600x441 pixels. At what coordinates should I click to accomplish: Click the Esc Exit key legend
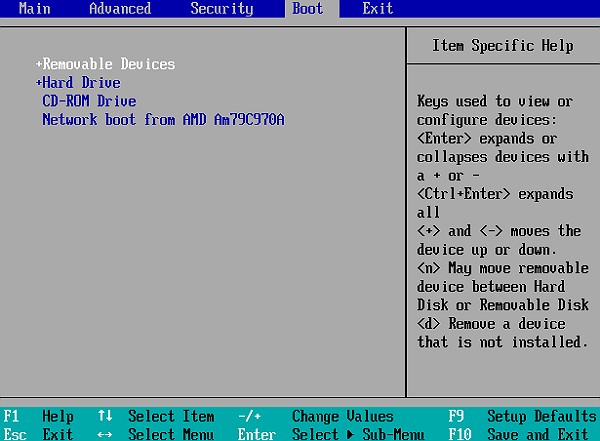pos(38,434)
